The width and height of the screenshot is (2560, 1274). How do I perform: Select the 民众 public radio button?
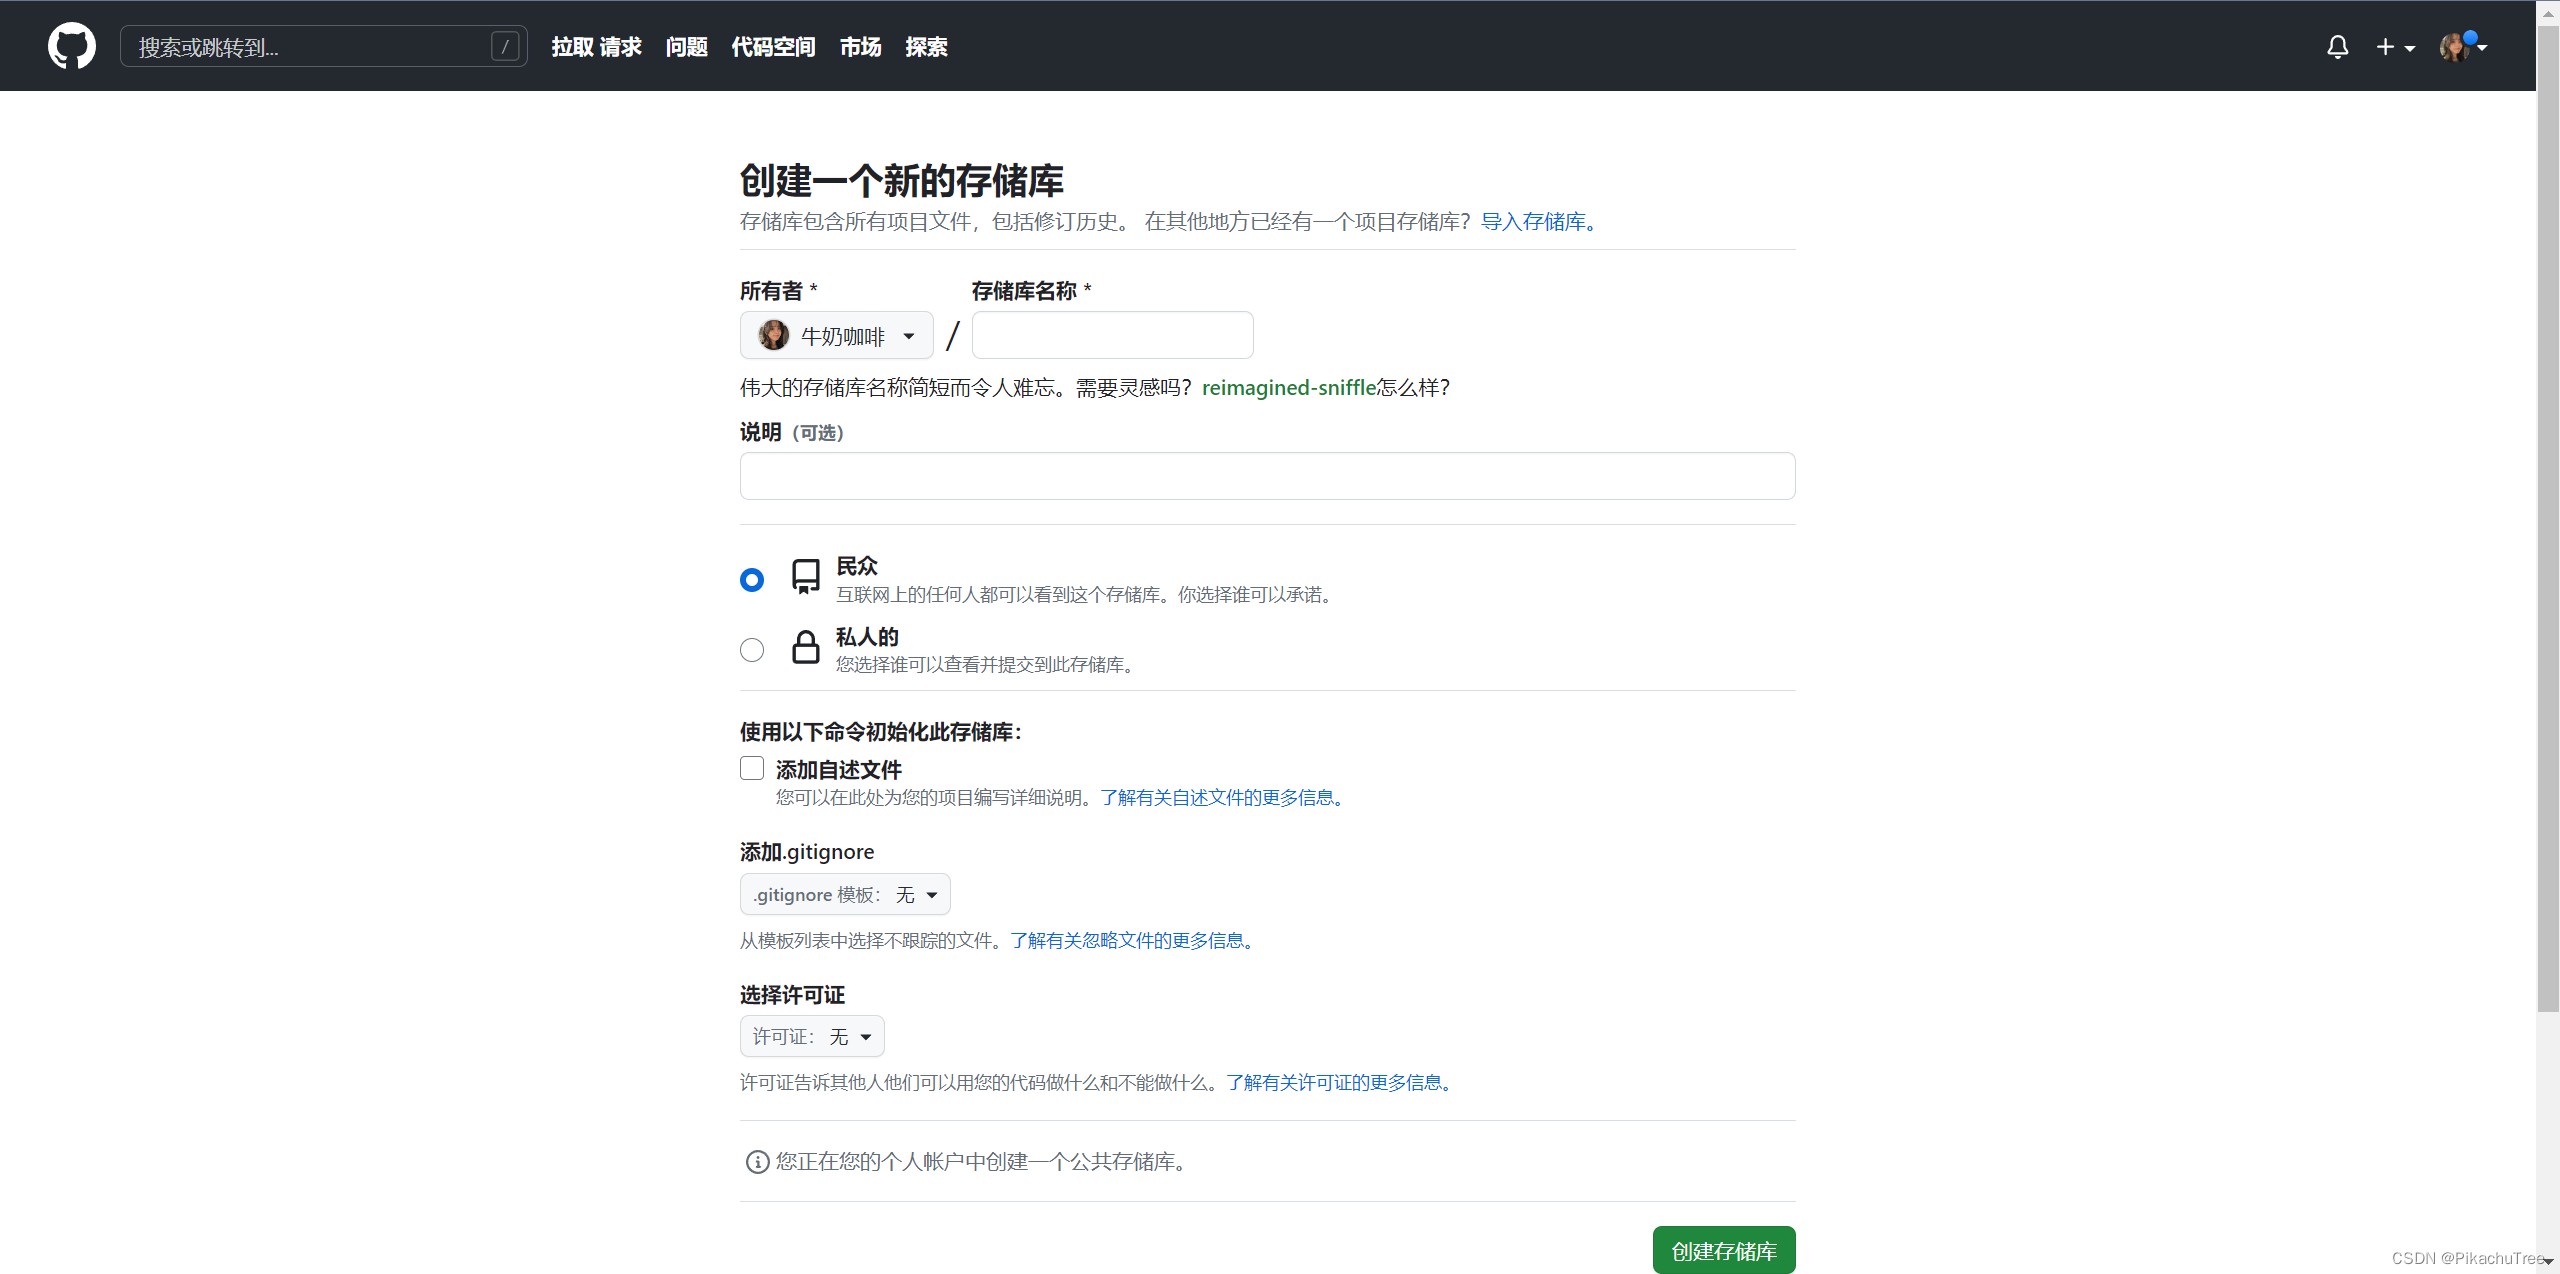pos(751,579)
